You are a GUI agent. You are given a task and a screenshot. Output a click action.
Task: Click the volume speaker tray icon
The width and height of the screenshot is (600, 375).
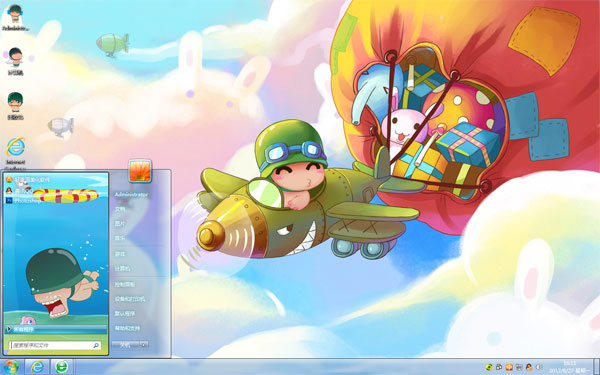[539, 367]
